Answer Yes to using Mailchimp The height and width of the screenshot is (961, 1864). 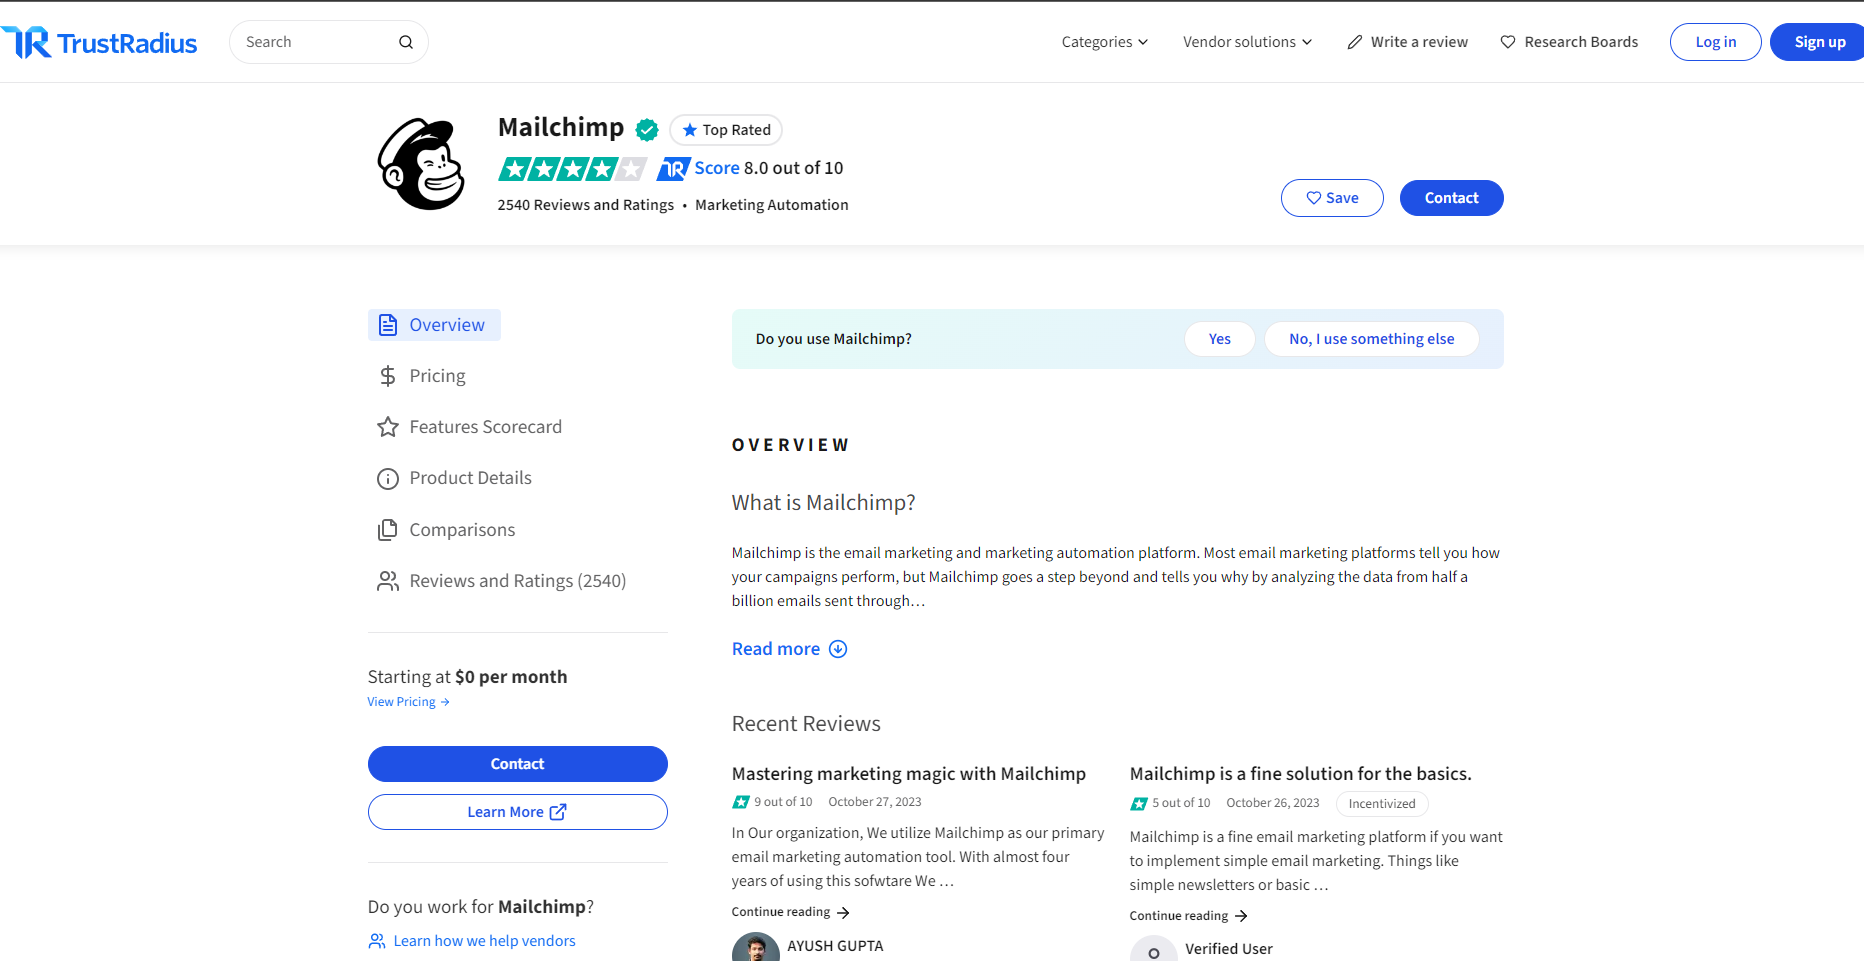click(1219, 339)
